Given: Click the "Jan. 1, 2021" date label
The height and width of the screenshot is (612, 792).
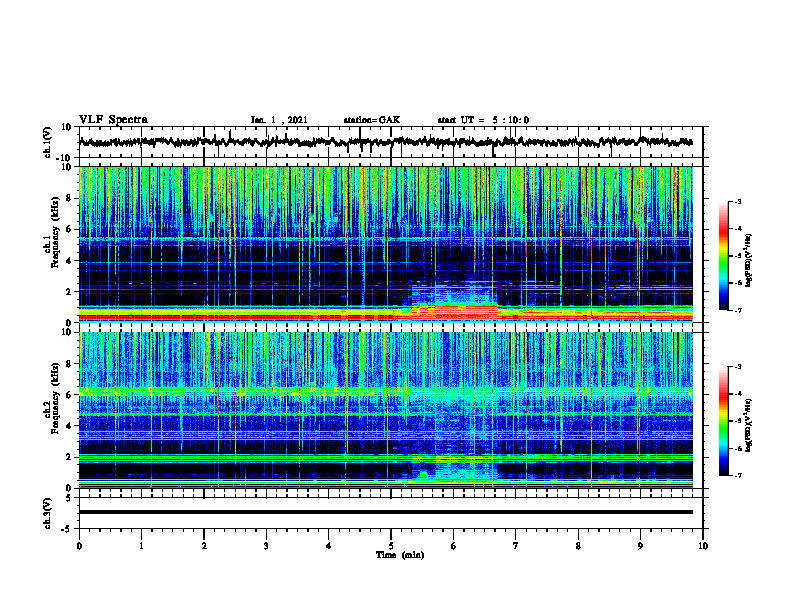Looking at the screenshot, I should pos(279,120).
